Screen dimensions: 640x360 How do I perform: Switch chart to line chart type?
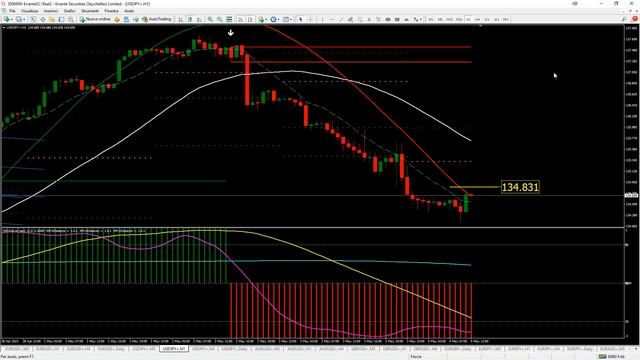pos(199,19)
